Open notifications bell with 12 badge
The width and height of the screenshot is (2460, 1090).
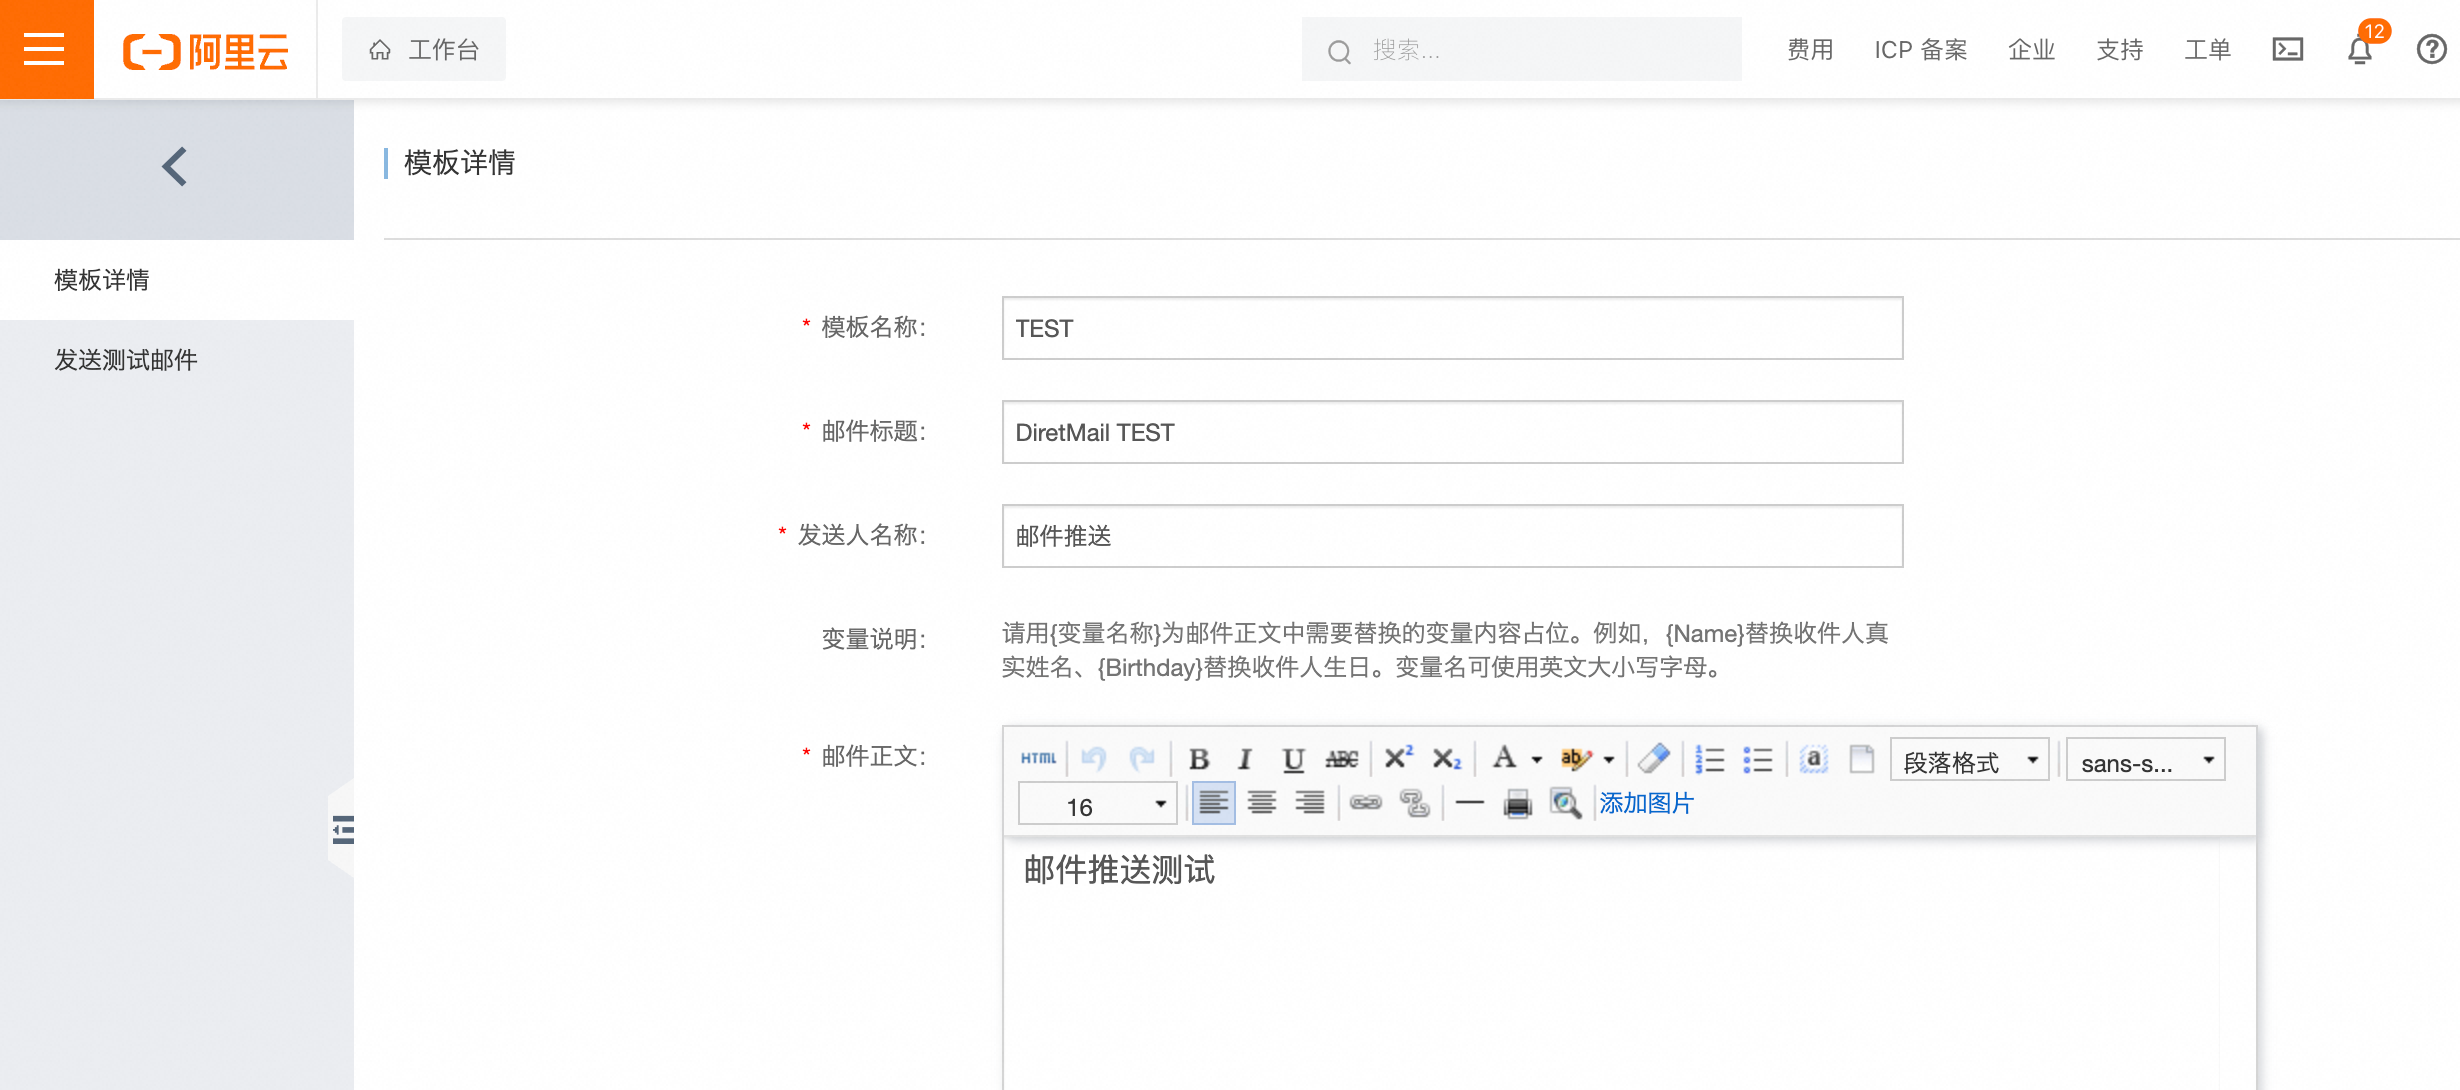click(2360, 49)
